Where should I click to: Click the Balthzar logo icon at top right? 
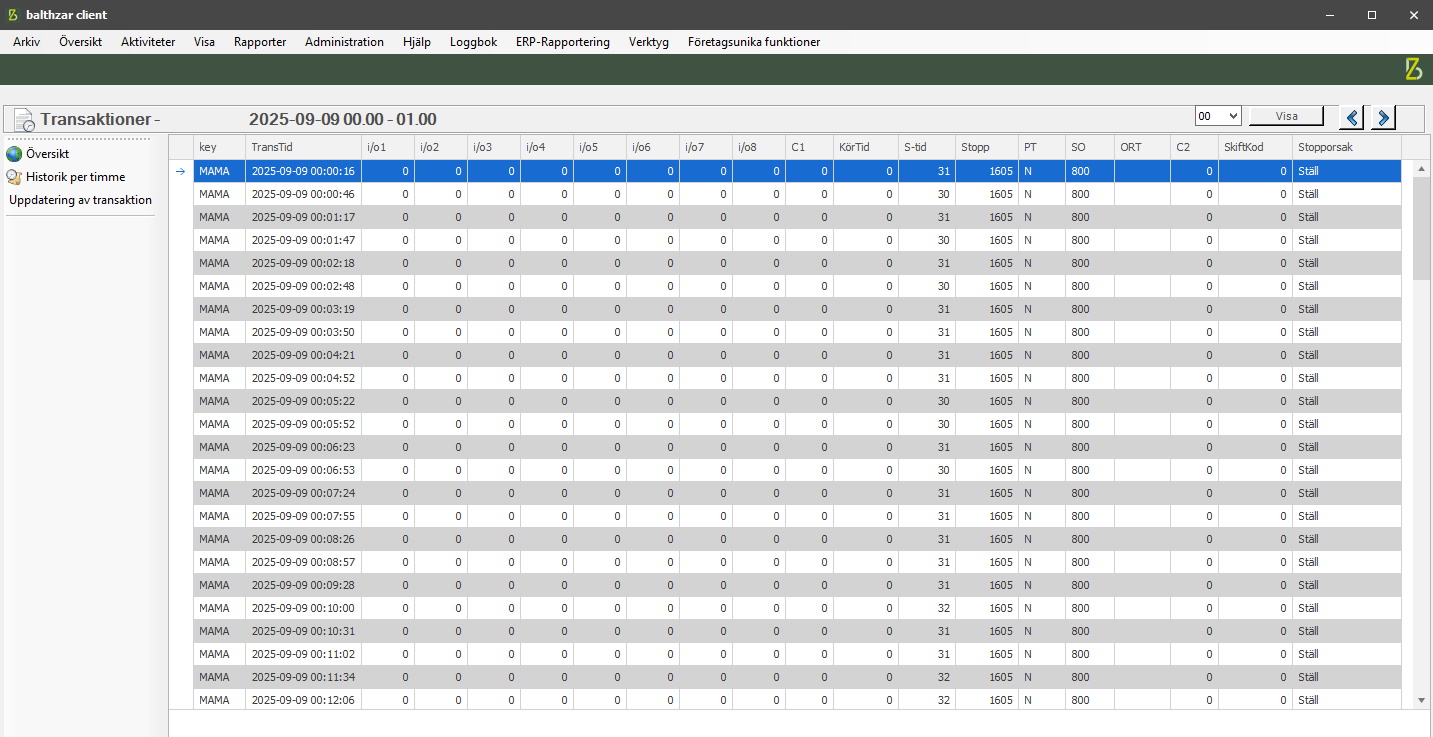click(1413, 69)
